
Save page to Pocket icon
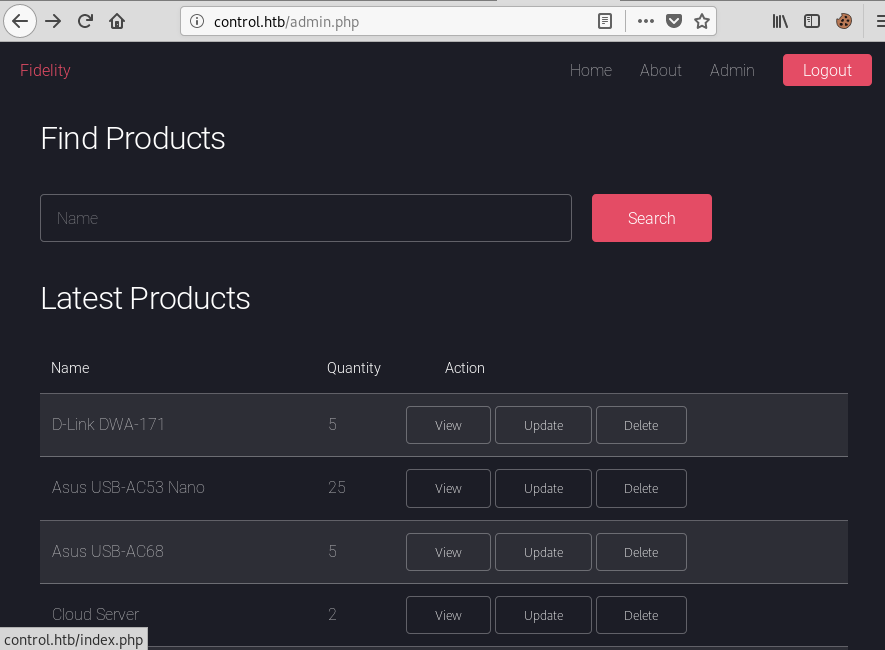(x=674, y=21)
